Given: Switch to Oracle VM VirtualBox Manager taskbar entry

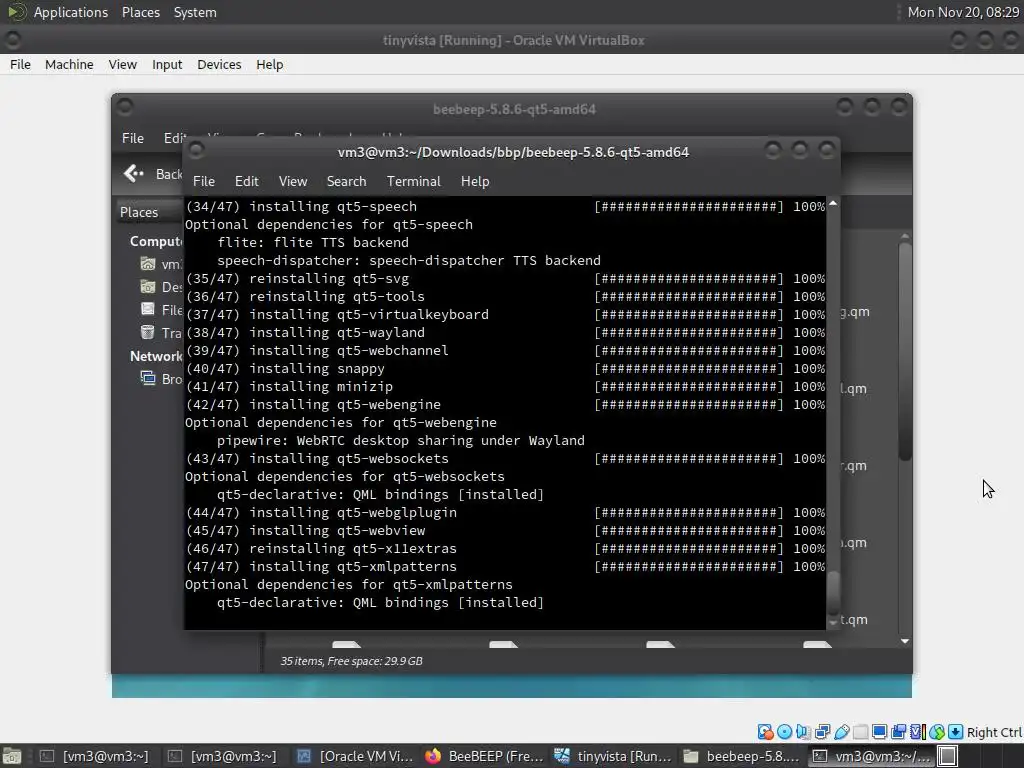Looking at the screenshot, I should 355,756.
